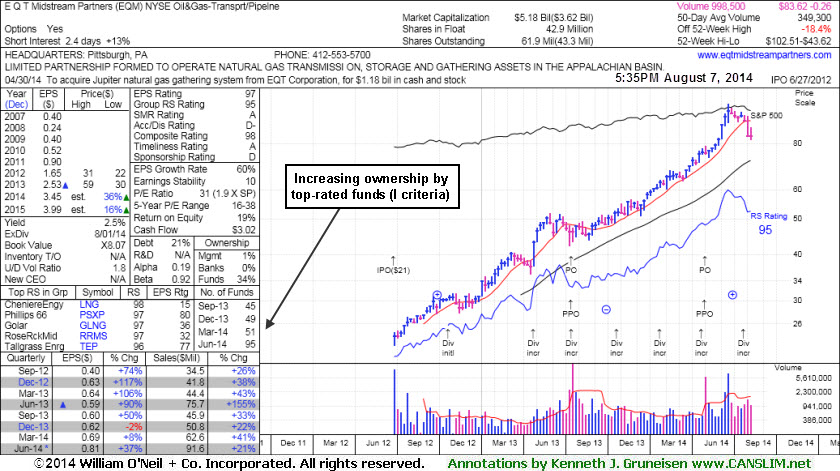This screenshot has height=471, width=840.
Task: Select the Group RS Rating row
Action: [194, 104]
